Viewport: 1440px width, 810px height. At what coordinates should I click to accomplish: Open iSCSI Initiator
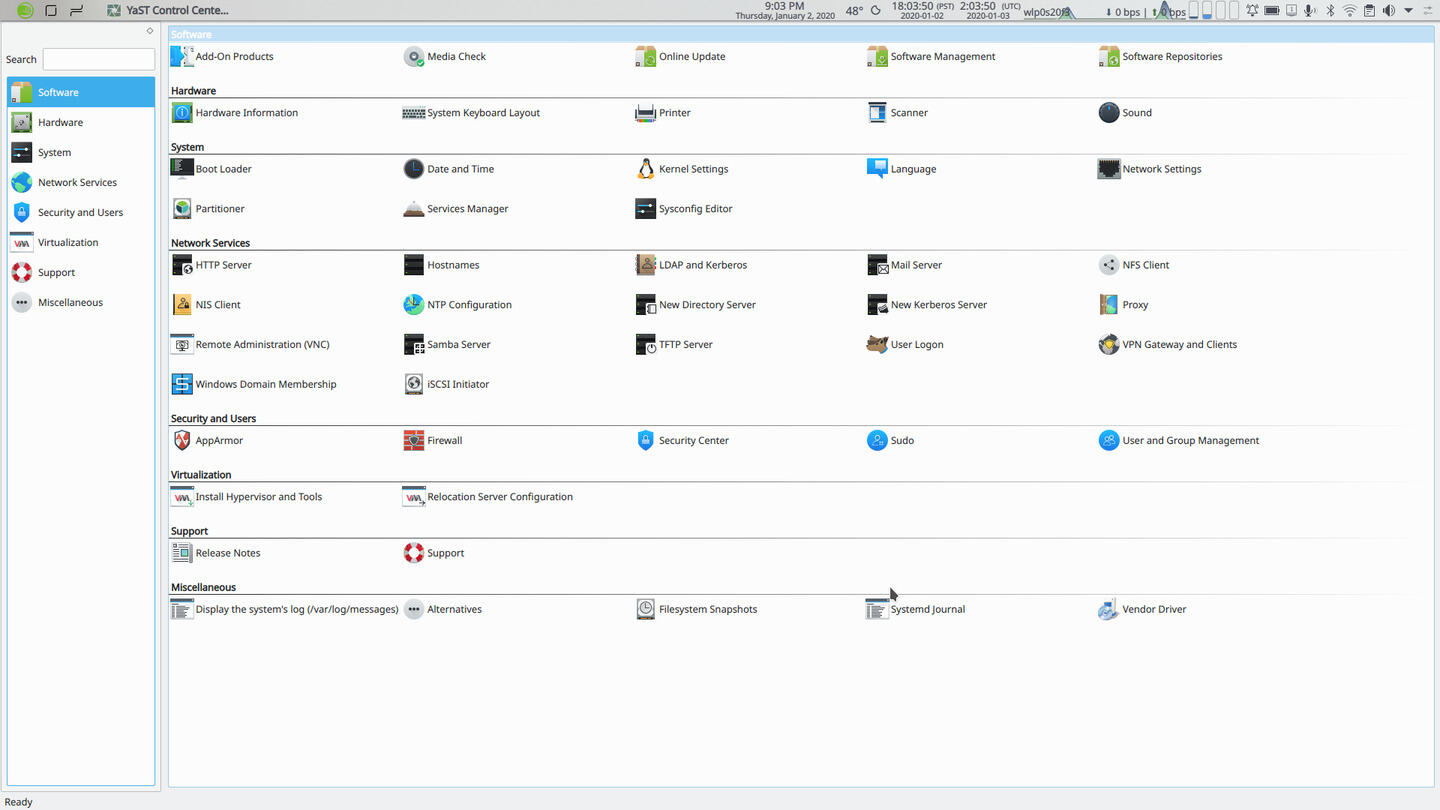point(446,385)
